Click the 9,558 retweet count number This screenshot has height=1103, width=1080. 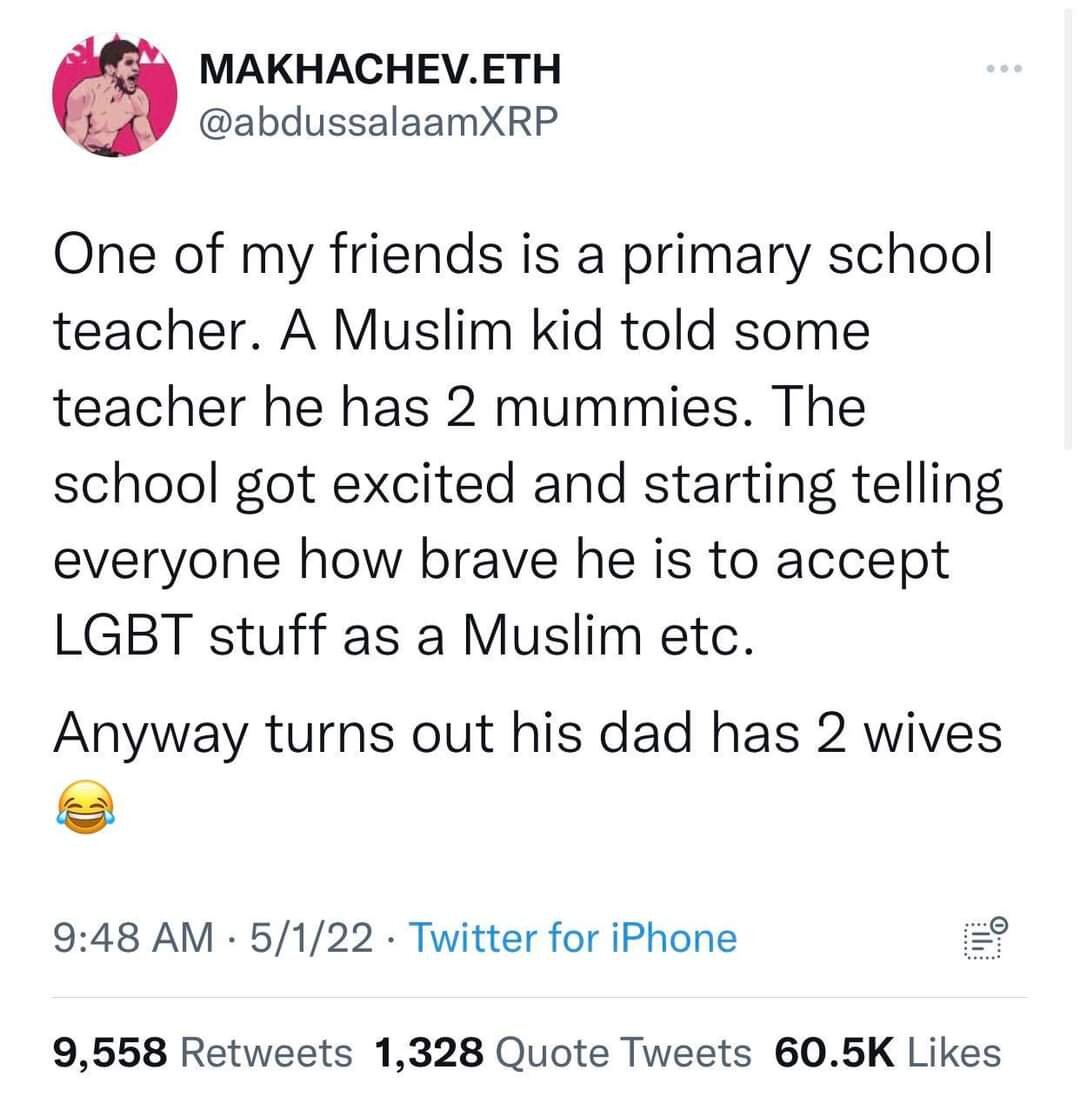click(x=112, y=1052)
